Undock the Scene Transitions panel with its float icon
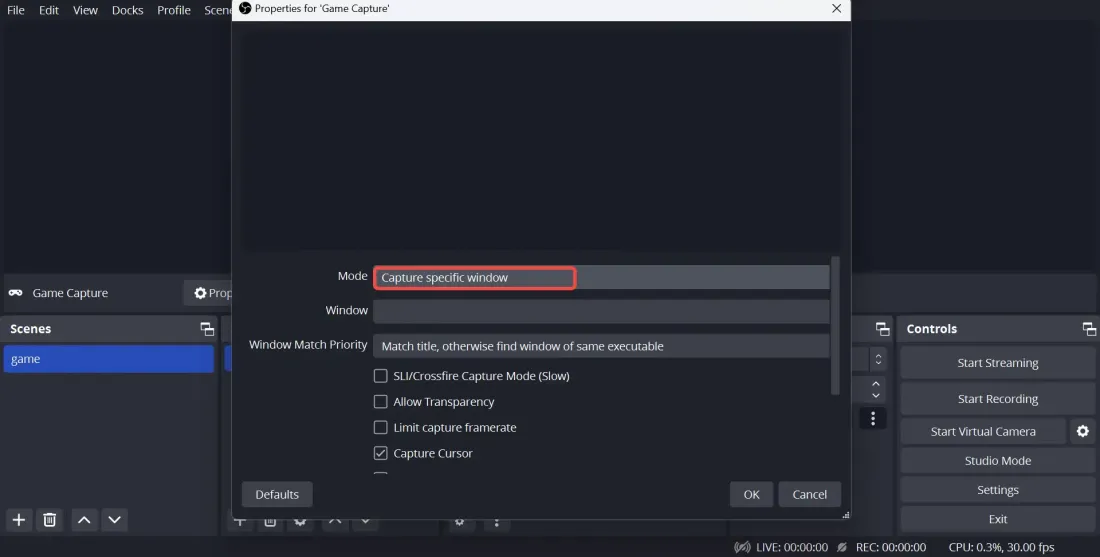1100x557 pixels. click(883, 328)
